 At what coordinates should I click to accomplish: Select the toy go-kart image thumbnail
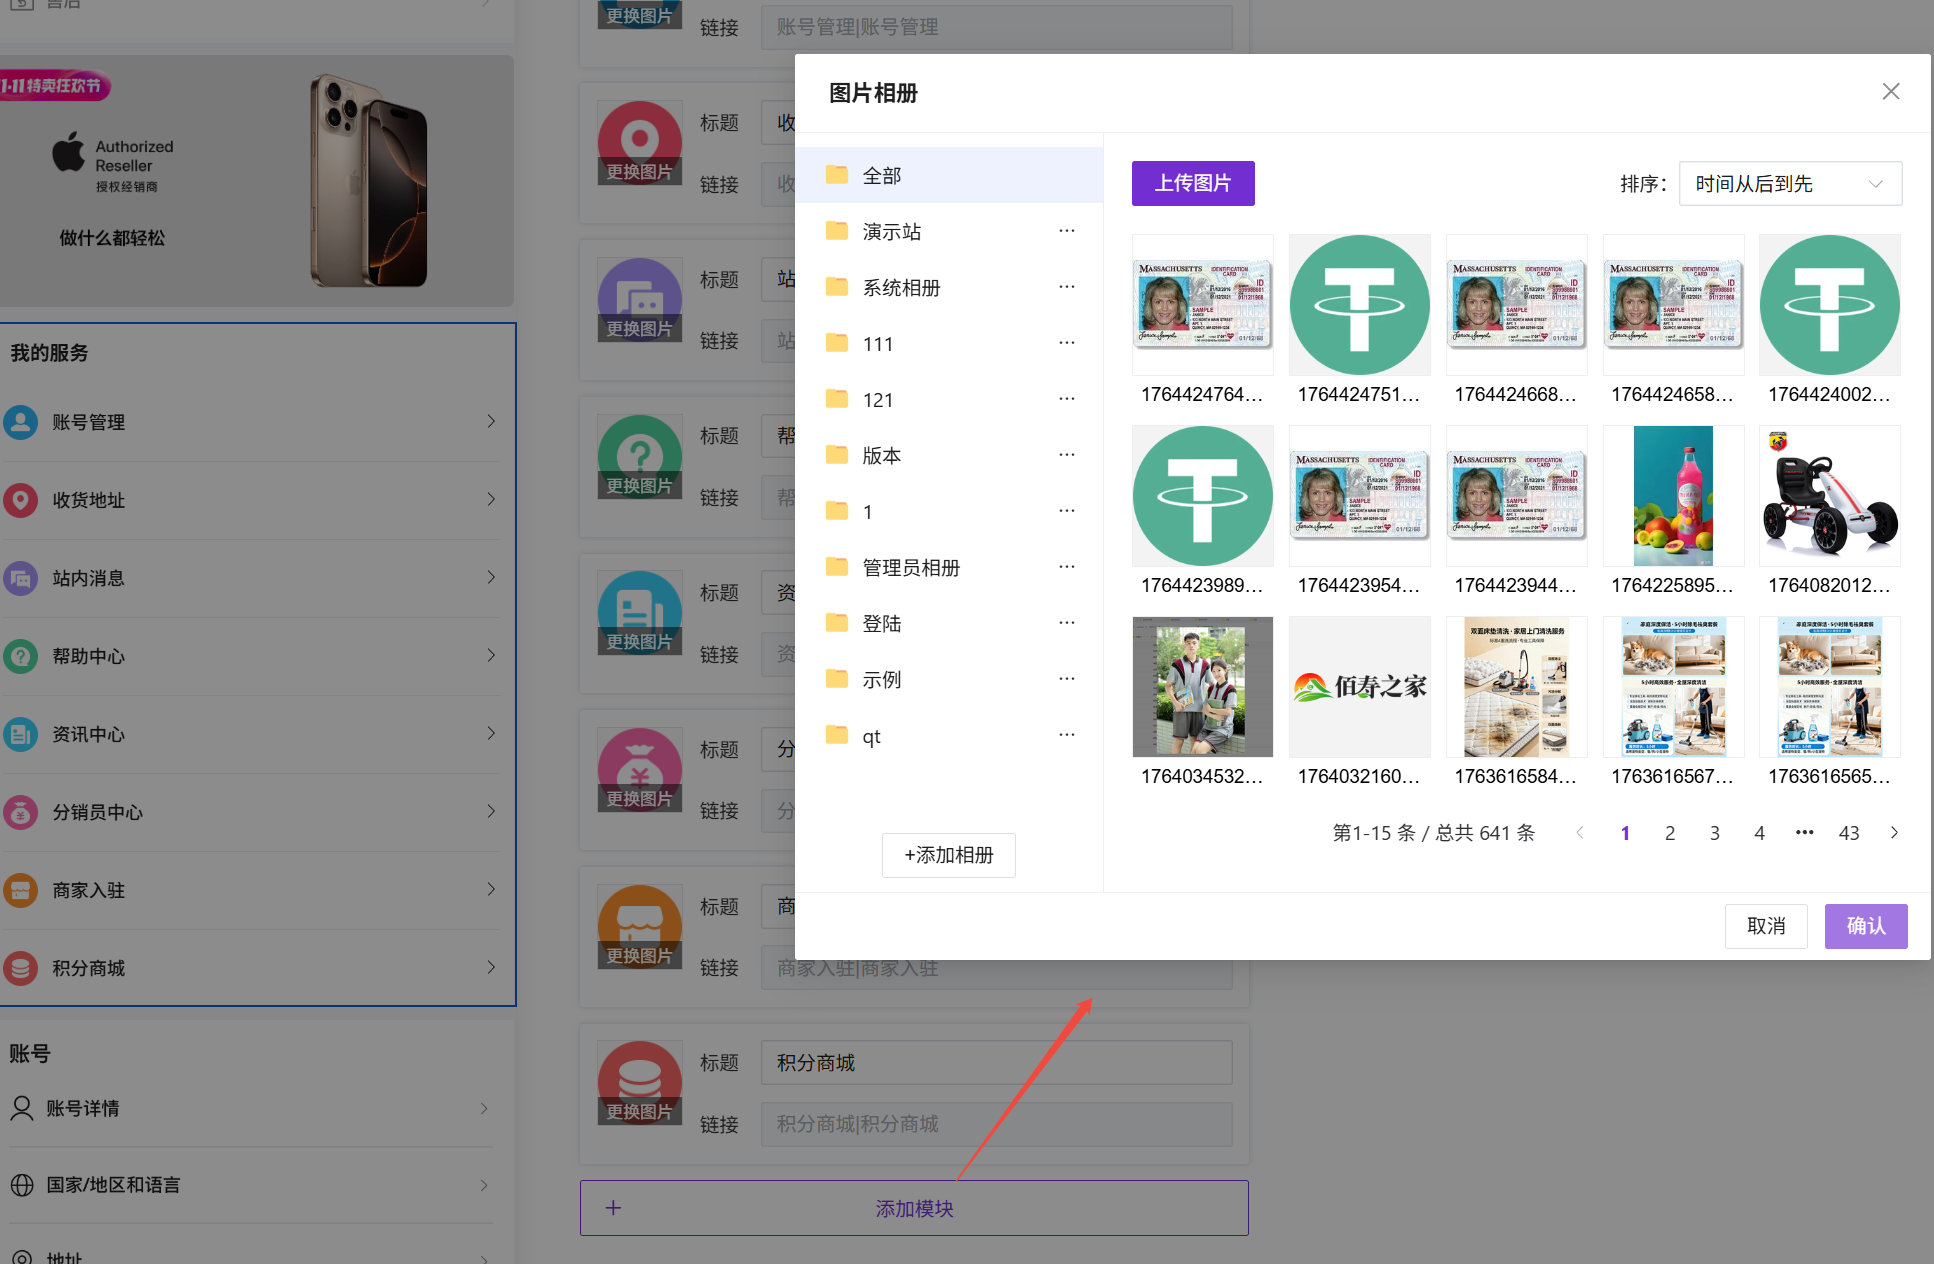point(1829,497)
